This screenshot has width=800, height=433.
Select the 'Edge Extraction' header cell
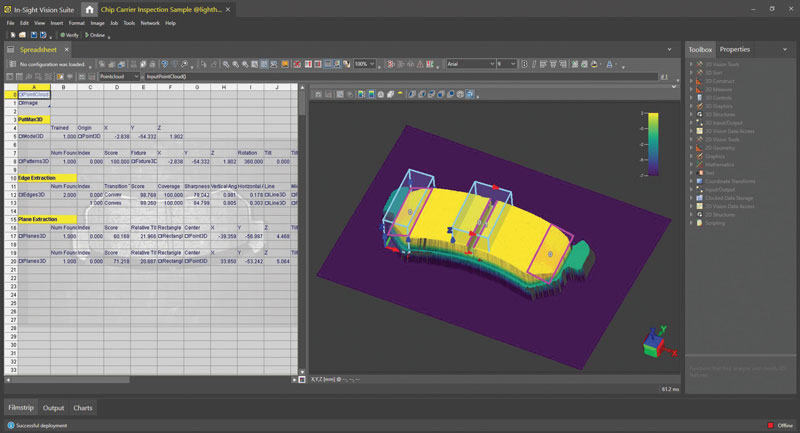47,178
